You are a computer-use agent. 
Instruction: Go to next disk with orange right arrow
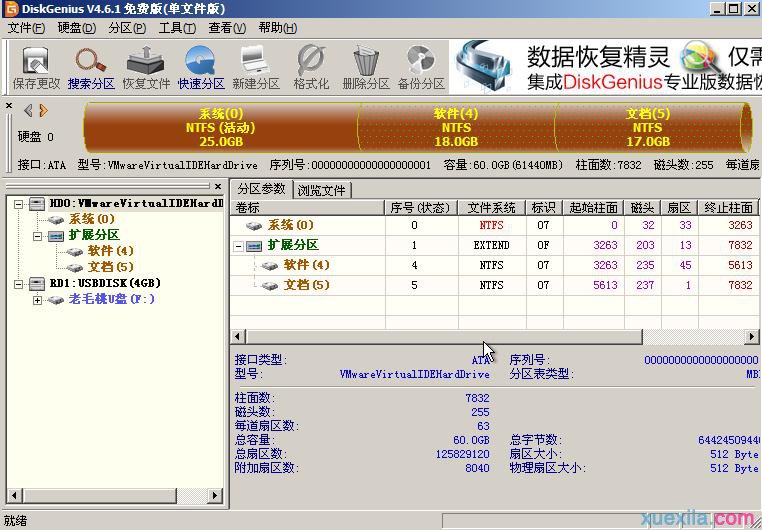pyautogui.click(x=43, y=111)
